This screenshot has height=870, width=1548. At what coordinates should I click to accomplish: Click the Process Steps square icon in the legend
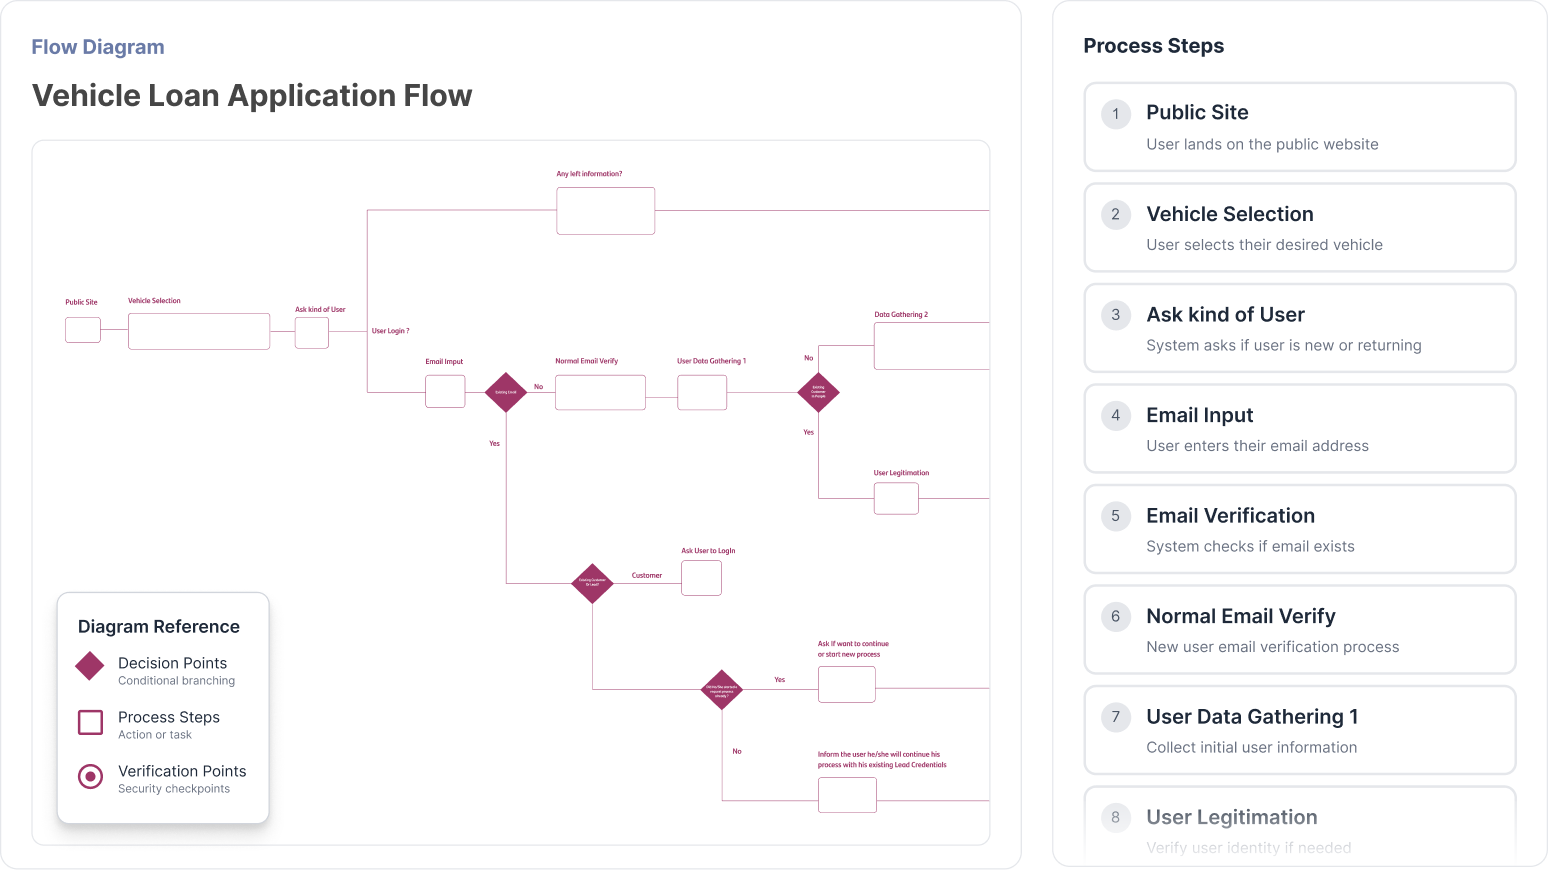90,722
